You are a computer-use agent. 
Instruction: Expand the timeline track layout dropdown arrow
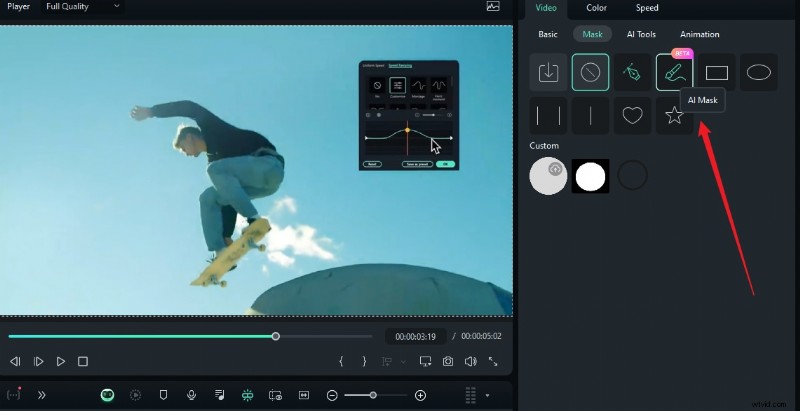pos(488,395)
